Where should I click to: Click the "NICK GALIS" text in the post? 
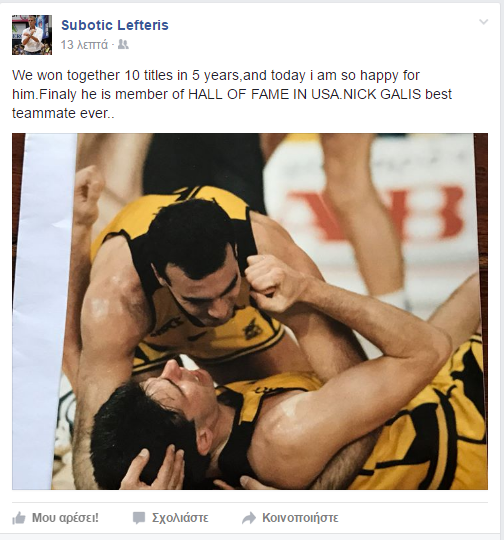(383, 94)
